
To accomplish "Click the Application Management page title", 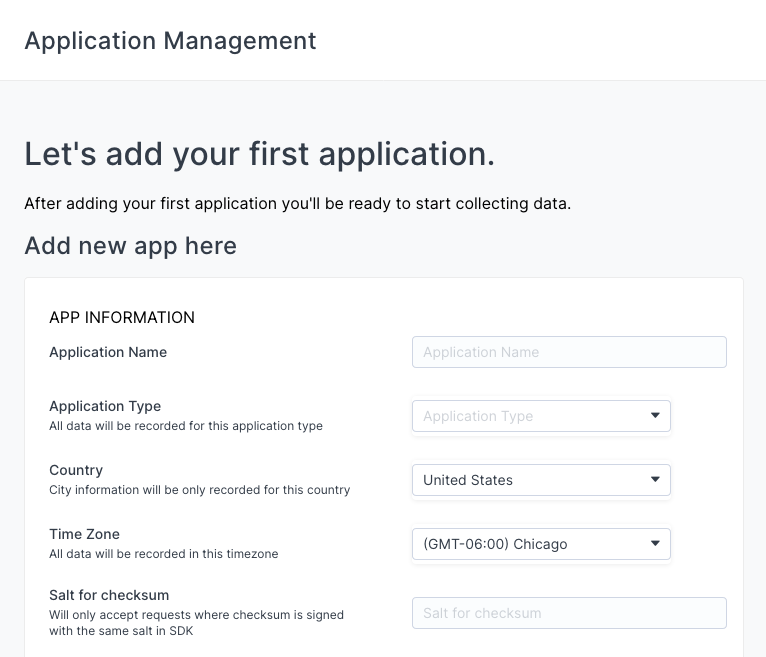I will pos(170,41).
